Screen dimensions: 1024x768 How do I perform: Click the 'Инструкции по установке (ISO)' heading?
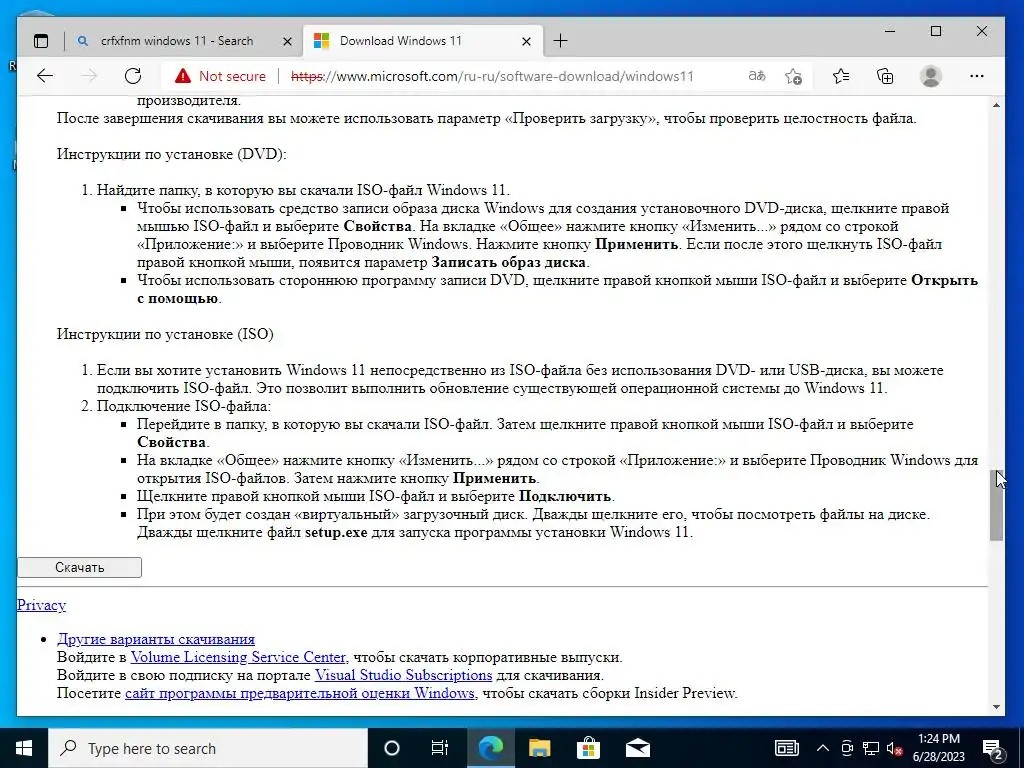[165, 334]
